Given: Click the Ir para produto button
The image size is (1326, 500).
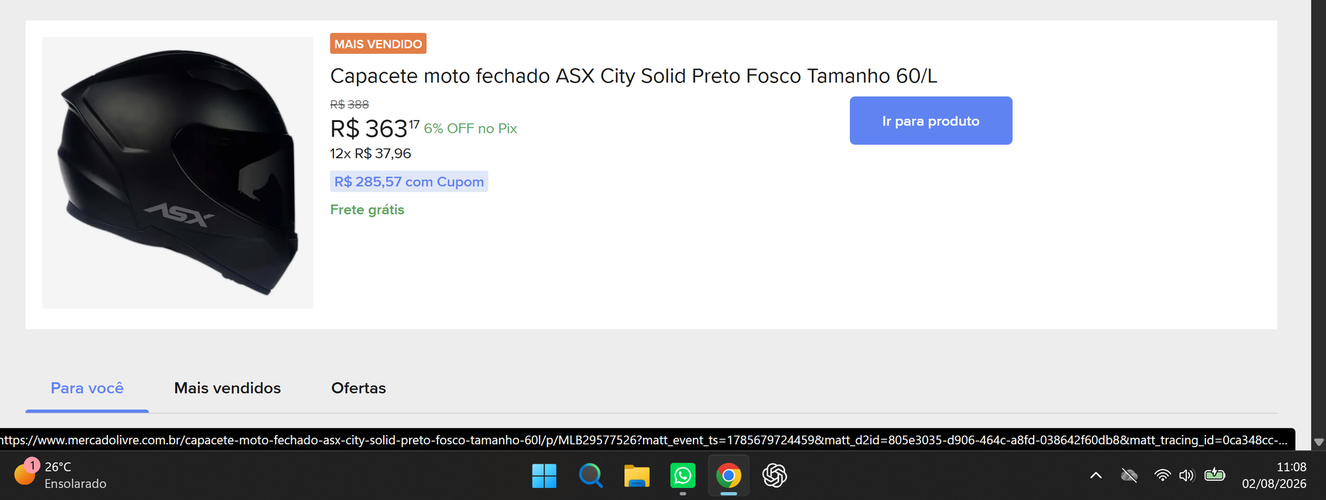Looking at the screenshot, I should [x=931, y=120].
